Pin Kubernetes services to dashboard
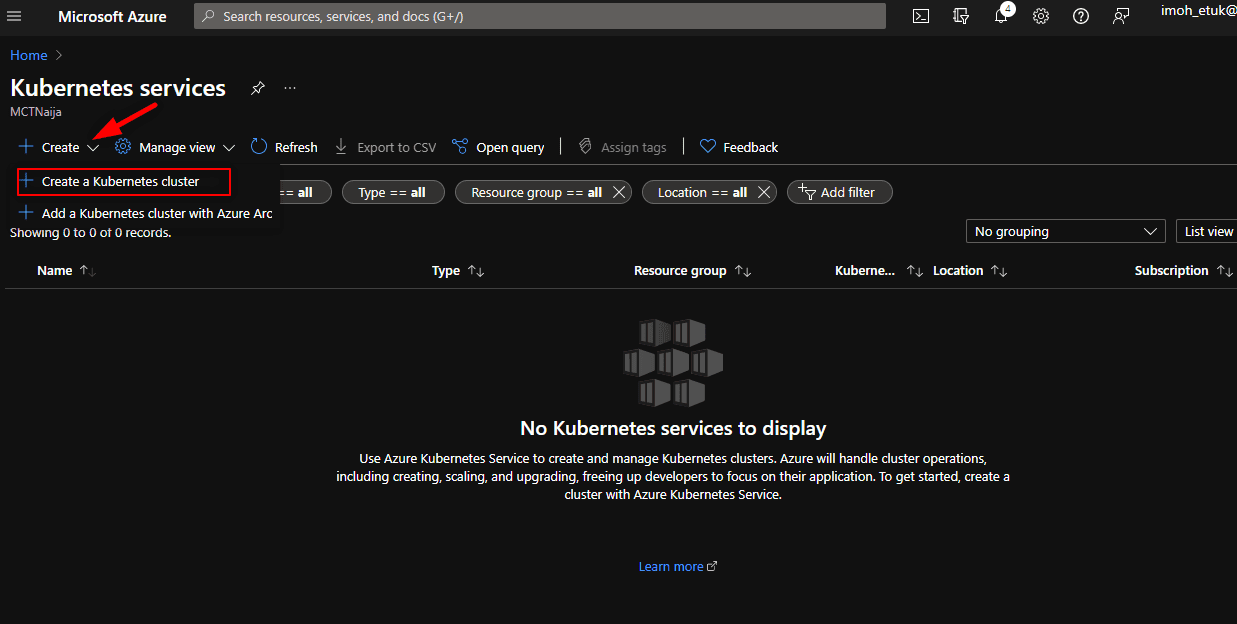 (x=258, y=88)
